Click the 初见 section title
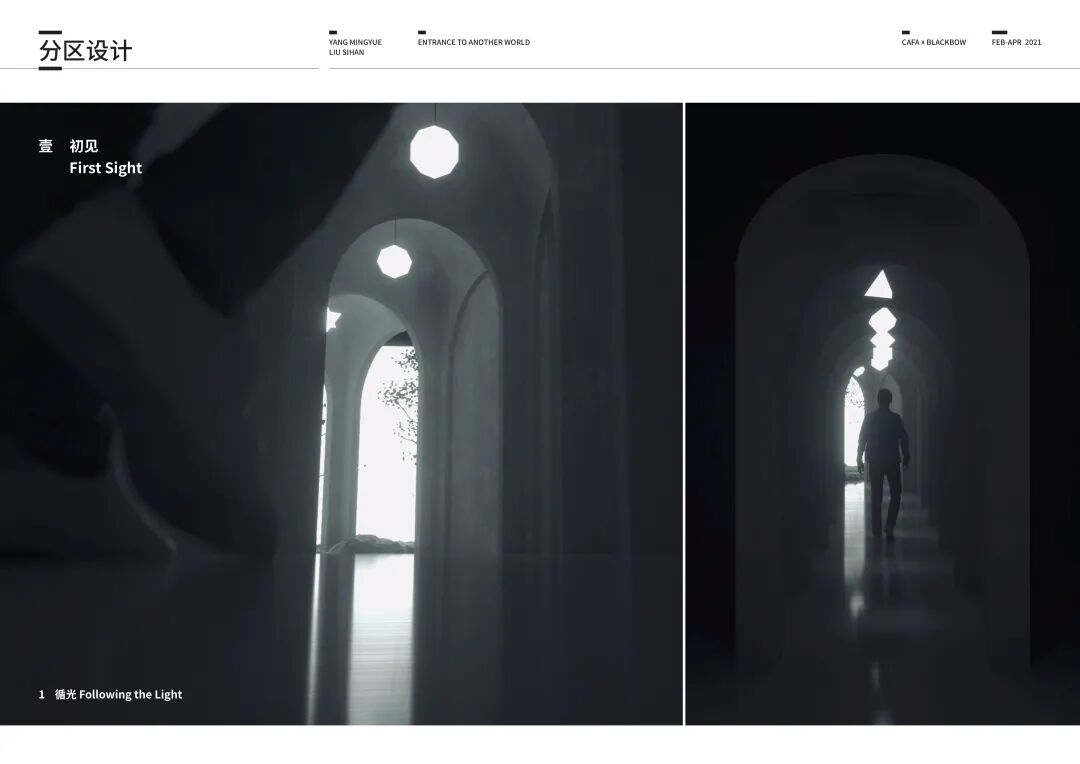Screen dimensions: 1080x764 click(84, 146)
